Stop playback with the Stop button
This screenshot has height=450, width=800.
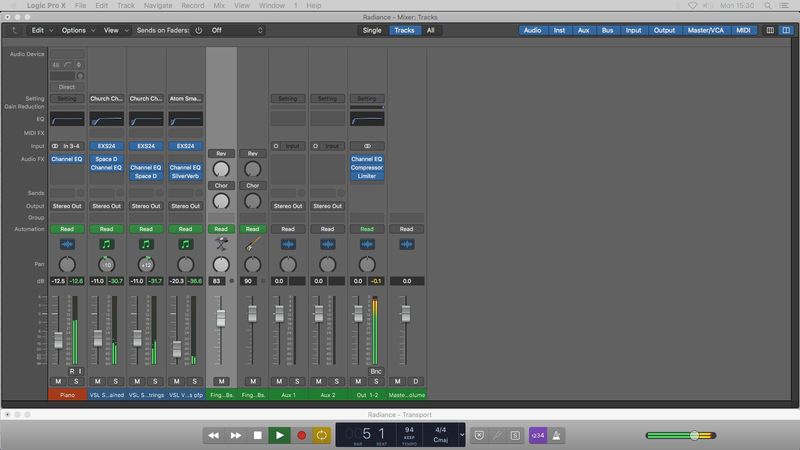(258, 435)
